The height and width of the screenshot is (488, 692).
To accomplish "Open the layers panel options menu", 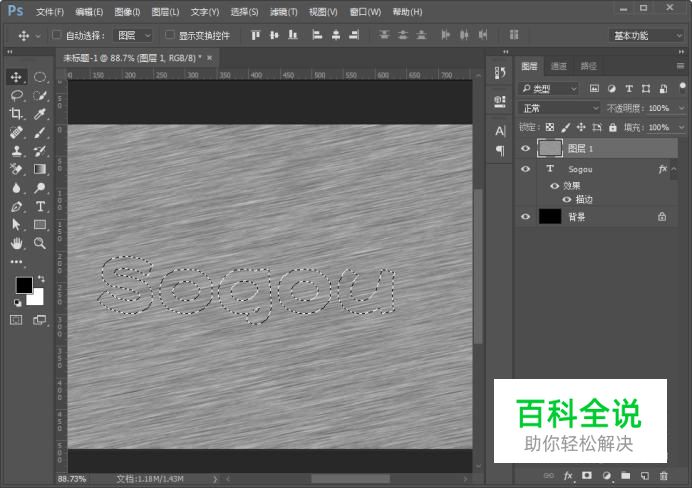I will point(681,66).
